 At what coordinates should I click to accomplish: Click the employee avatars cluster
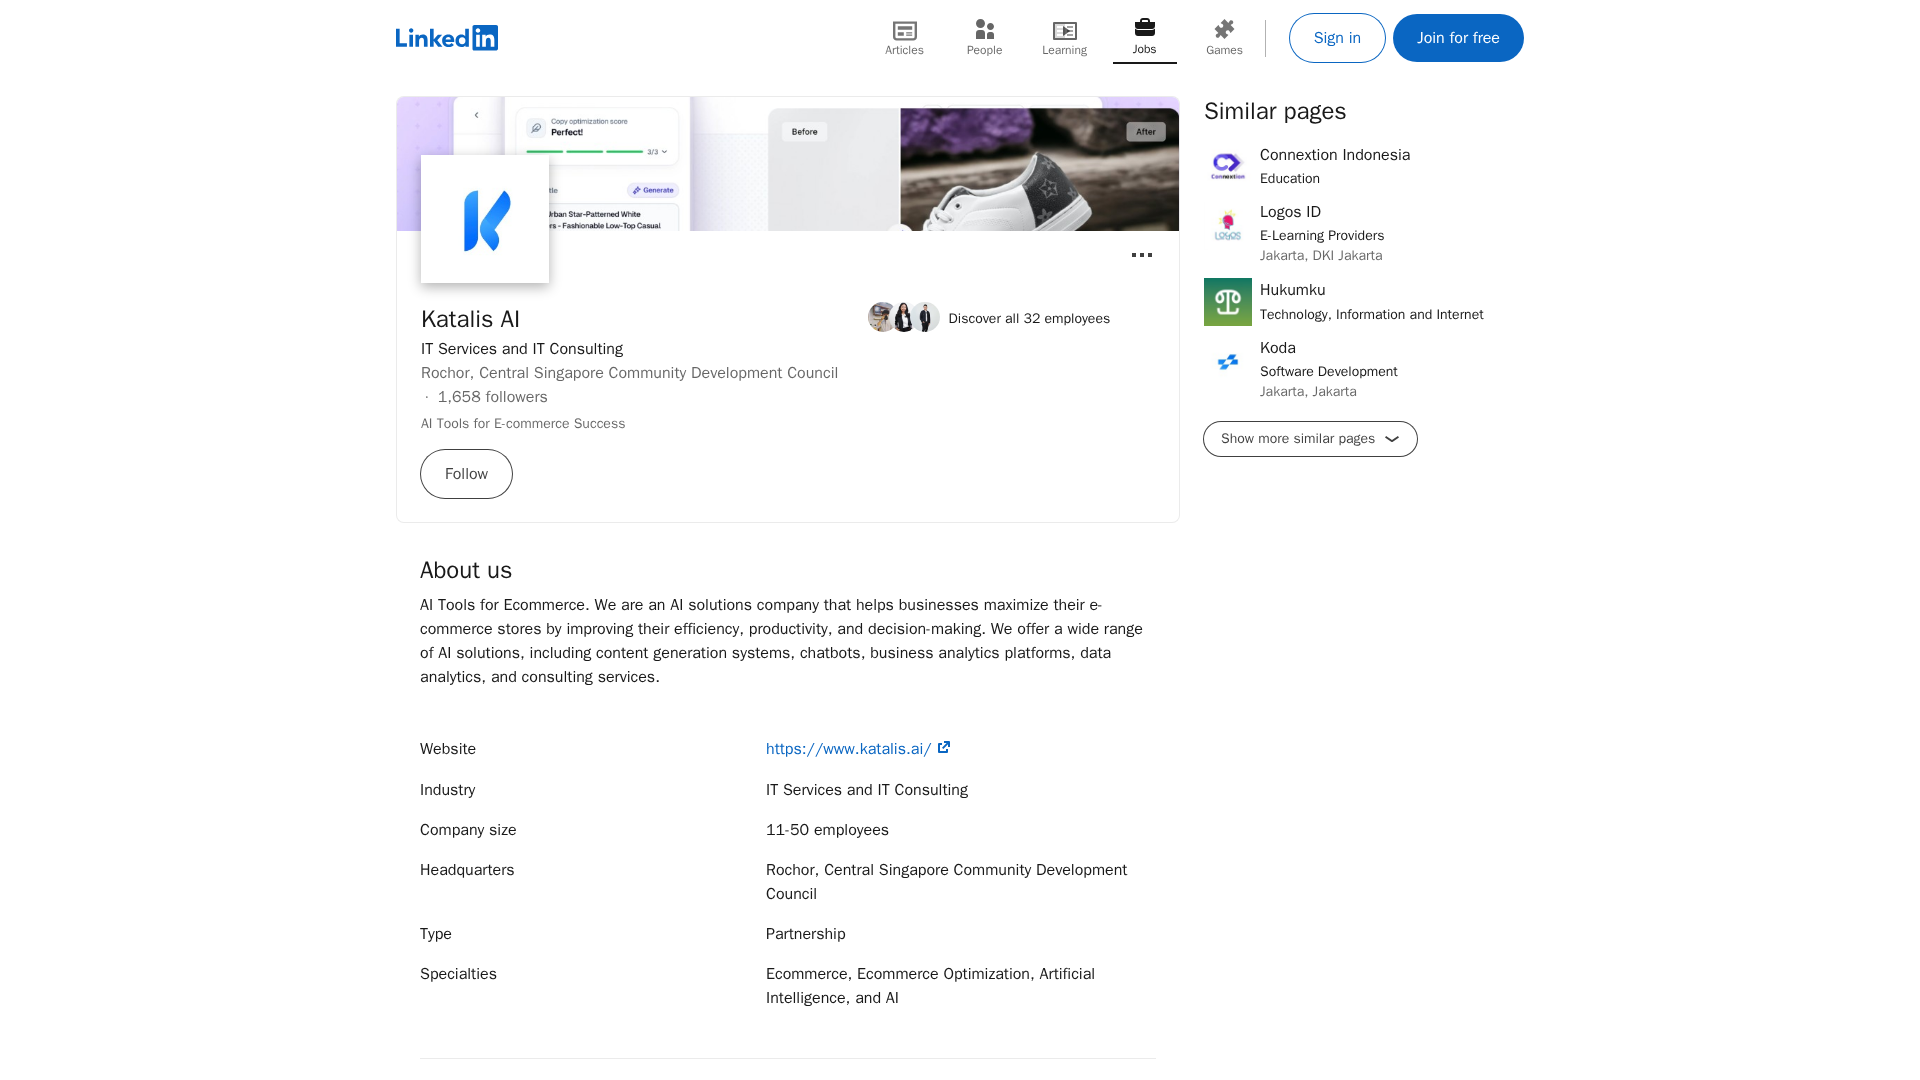903,317
